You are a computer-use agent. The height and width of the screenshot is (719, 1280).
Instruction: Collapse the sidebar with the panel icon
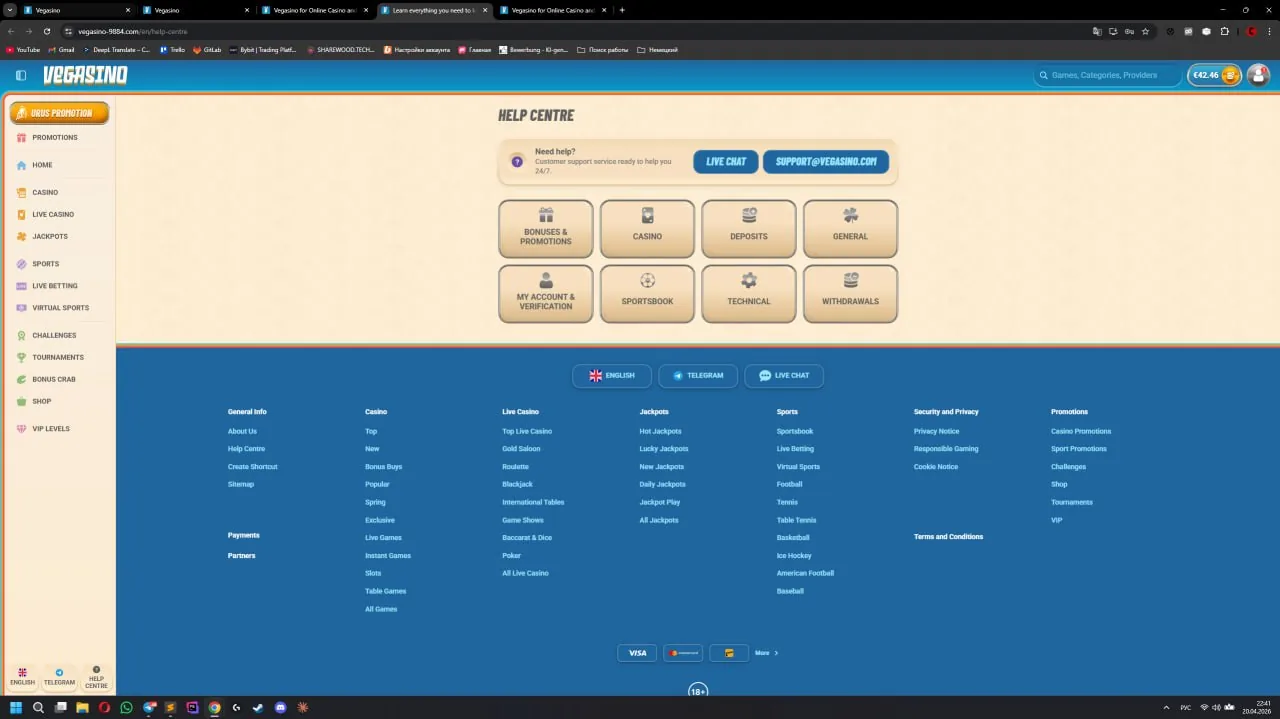[x=21, y=75]
